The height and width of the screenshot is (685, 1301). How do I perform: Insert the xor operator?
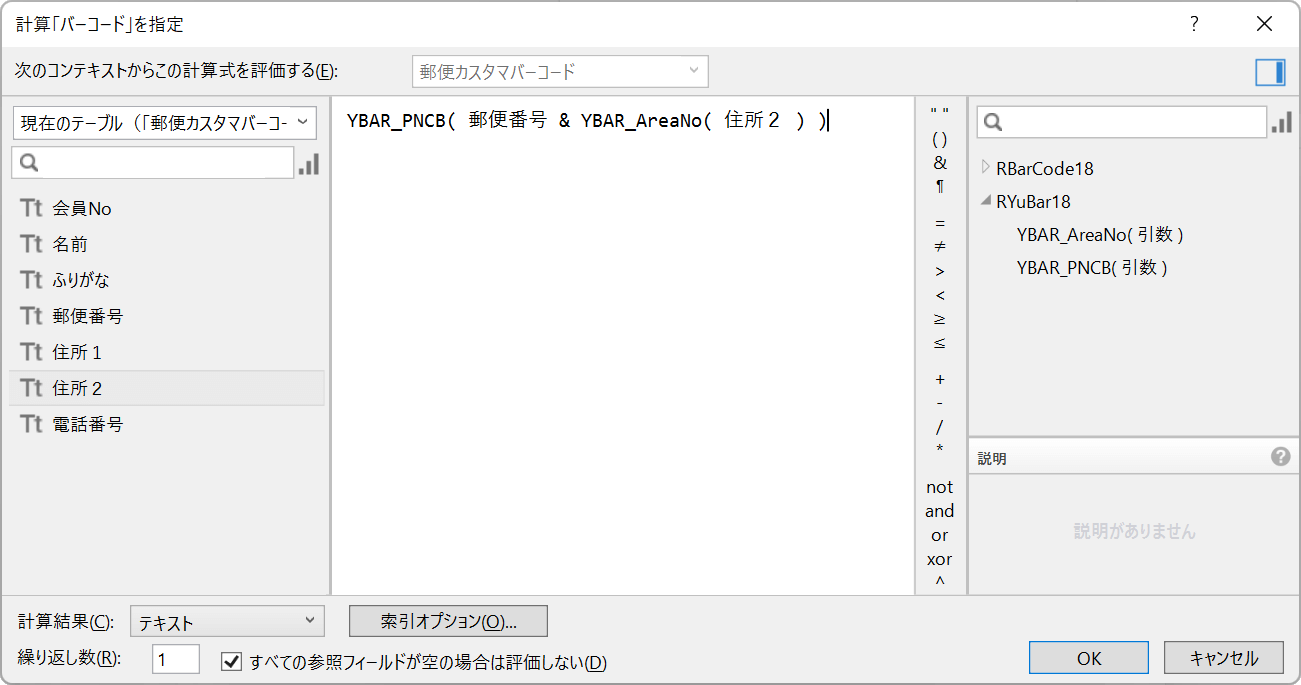pos(939,559)
